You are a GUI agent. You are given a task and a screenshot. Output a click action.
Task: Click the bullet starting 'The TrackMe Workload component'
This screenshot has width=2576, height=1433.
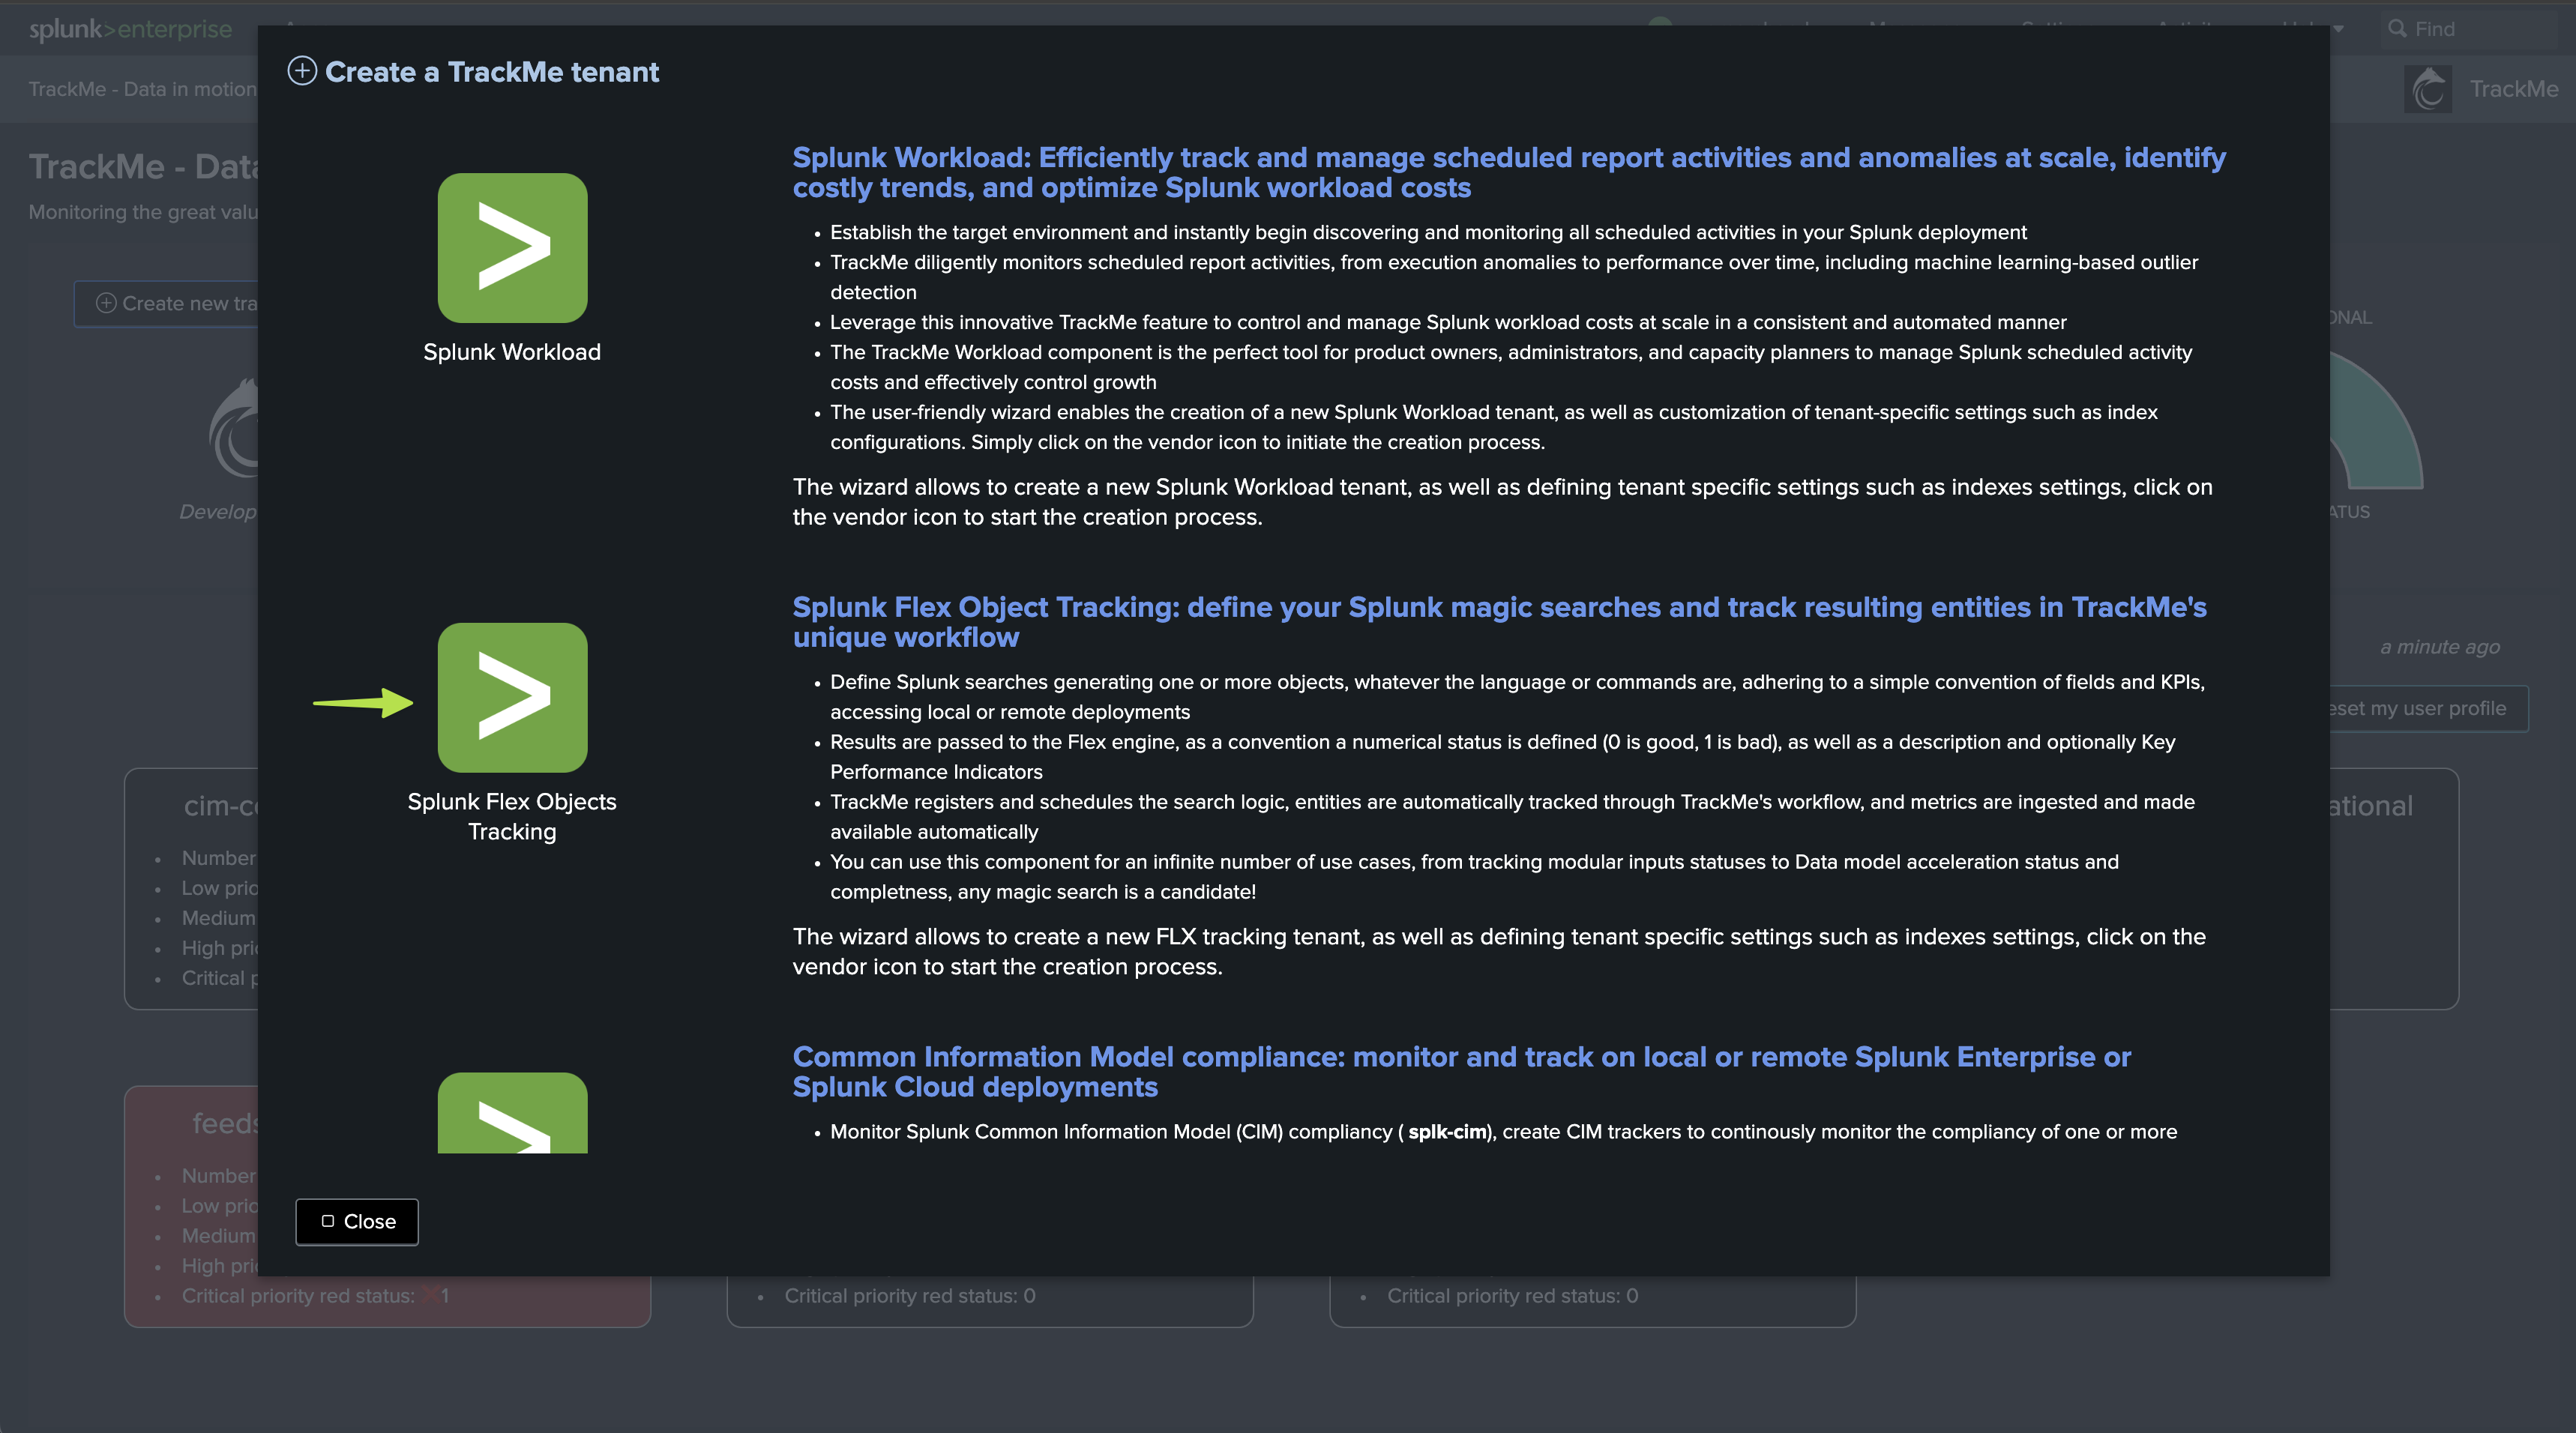[1511, 367]
